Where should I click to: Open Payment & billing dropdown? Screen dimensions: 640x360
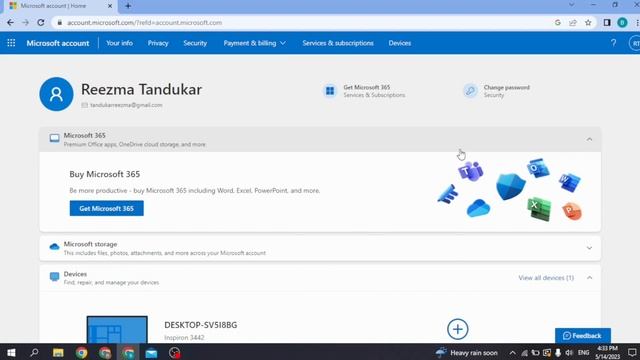[x=254, y=43]
